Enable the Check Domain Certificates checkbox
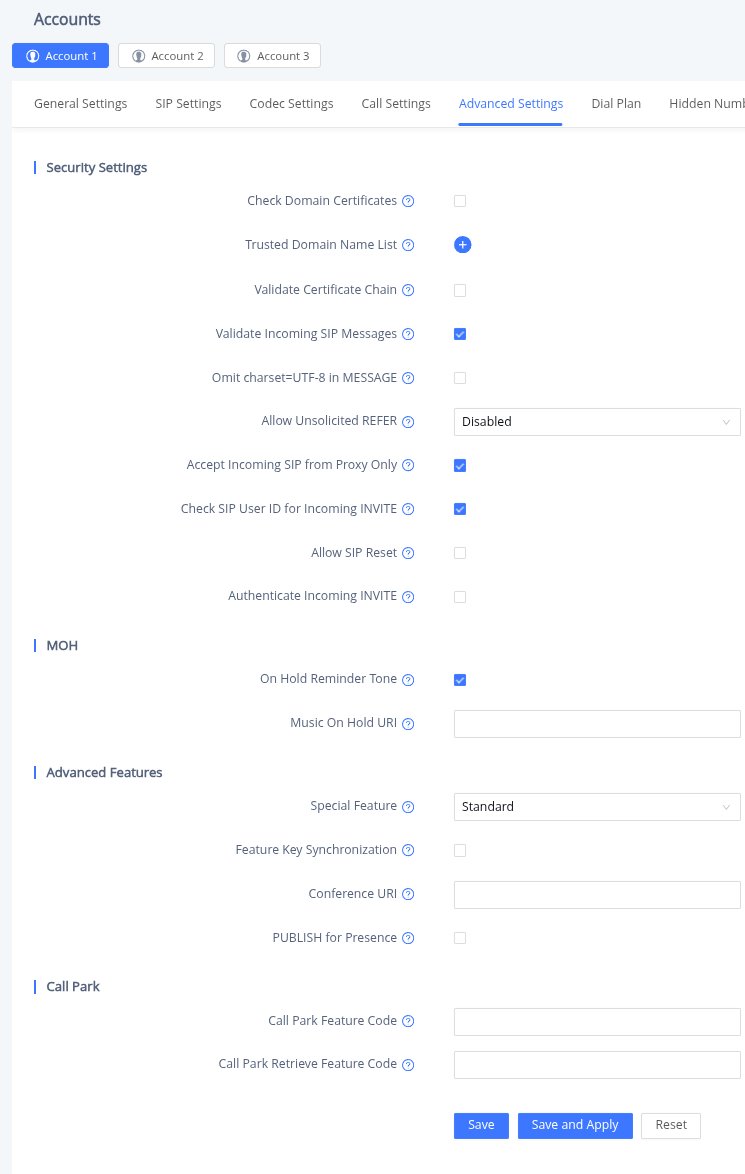745x1174 pixels. pos(460,201)
